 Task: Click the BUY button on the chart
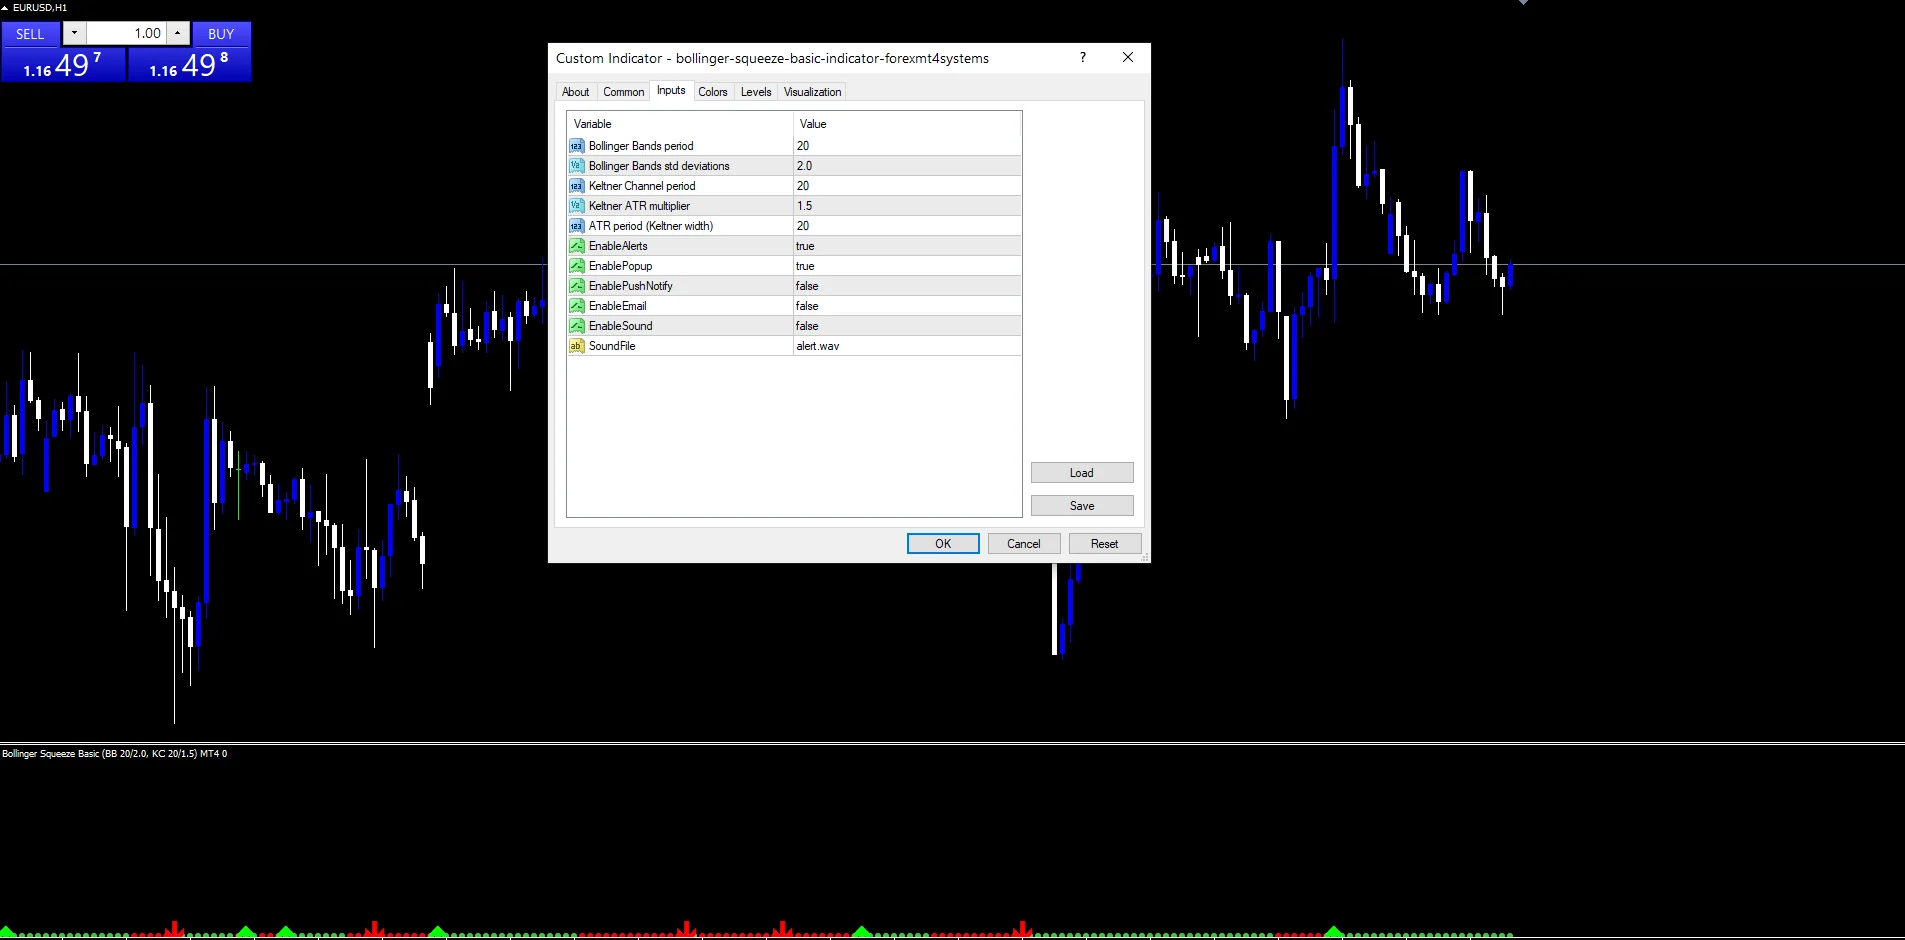tap(221, 34)
